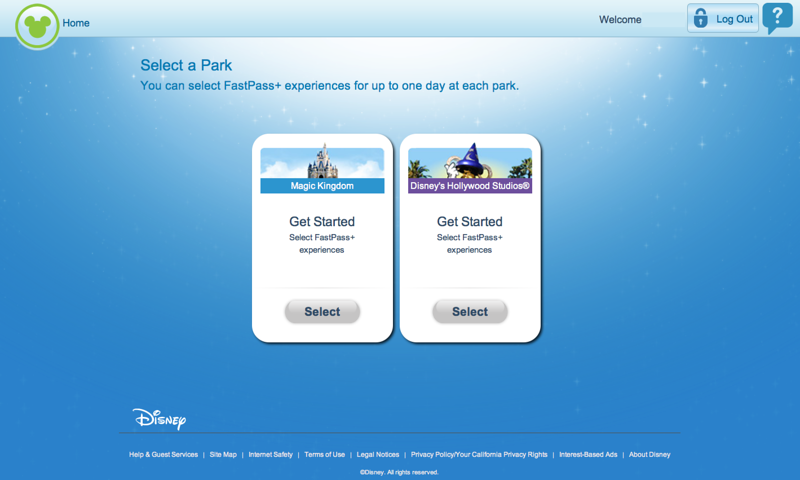Image resolution: width=800 pixels, height=480 pixels.
Task: Open the Internet Safety link
Action: [270, 455]
